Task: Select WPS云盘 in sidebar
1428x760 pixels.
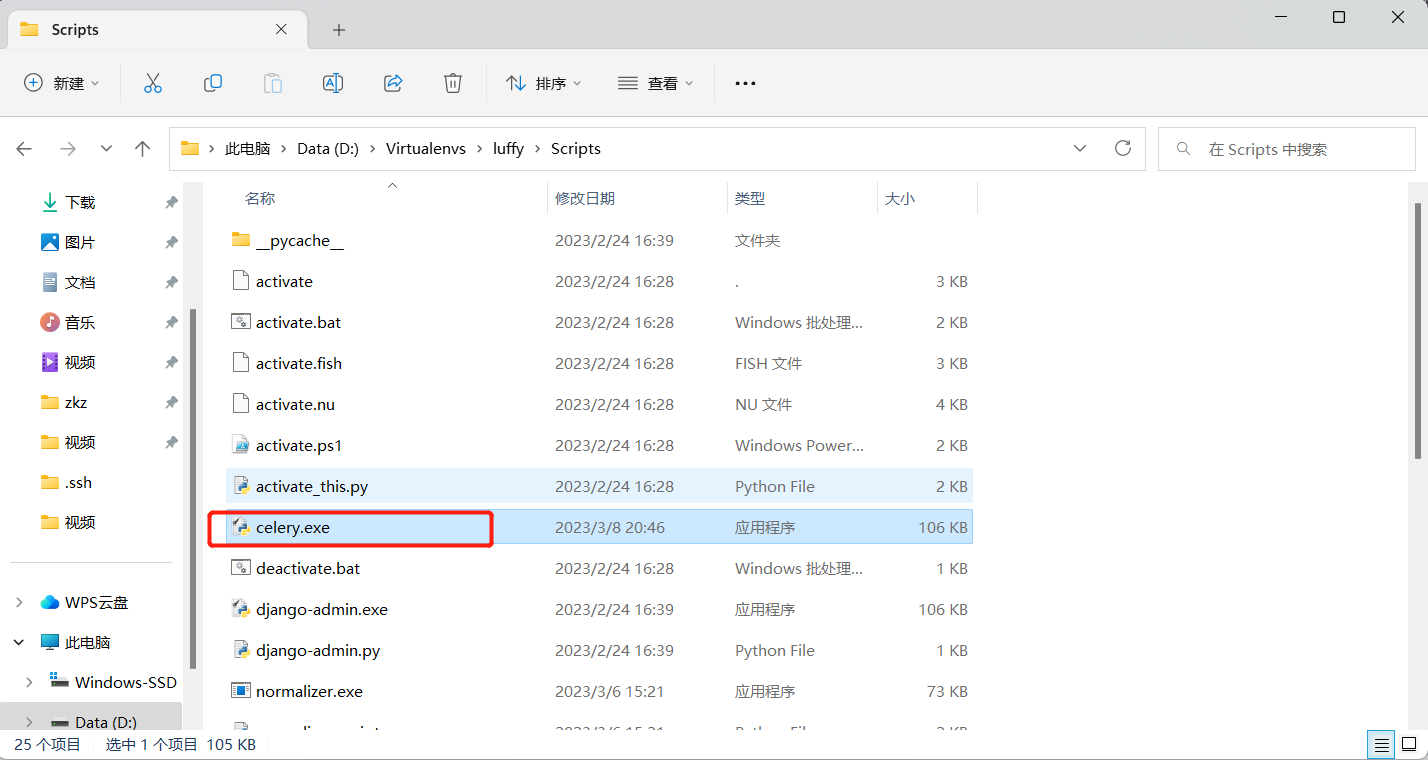Action: 97,602
